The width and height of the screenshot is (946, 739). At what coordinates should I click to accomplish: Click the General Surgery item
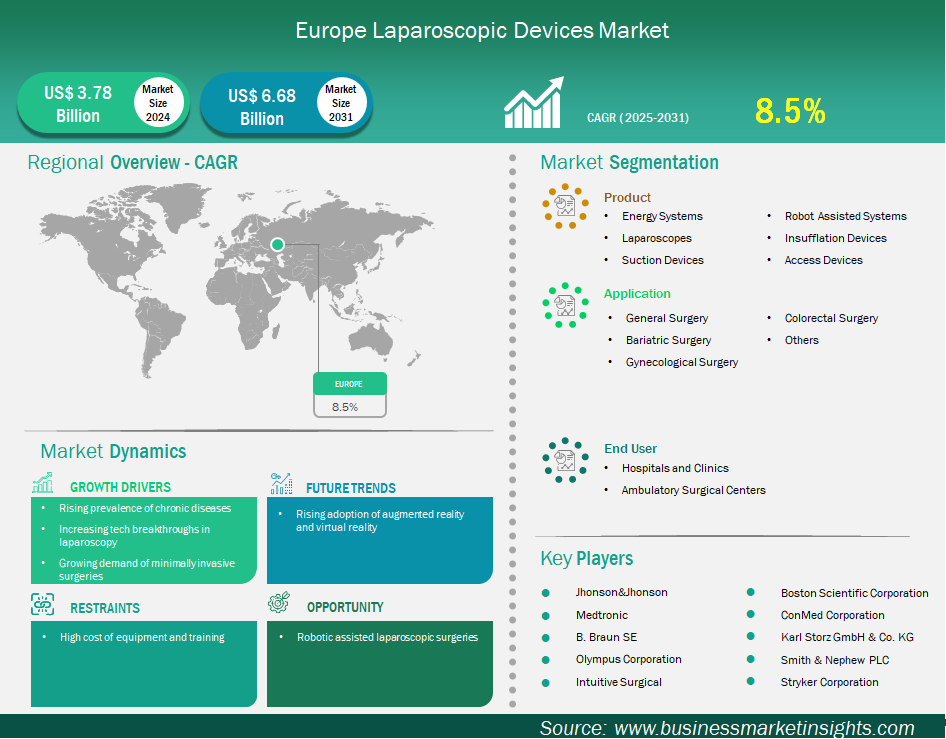pos(667,318)
